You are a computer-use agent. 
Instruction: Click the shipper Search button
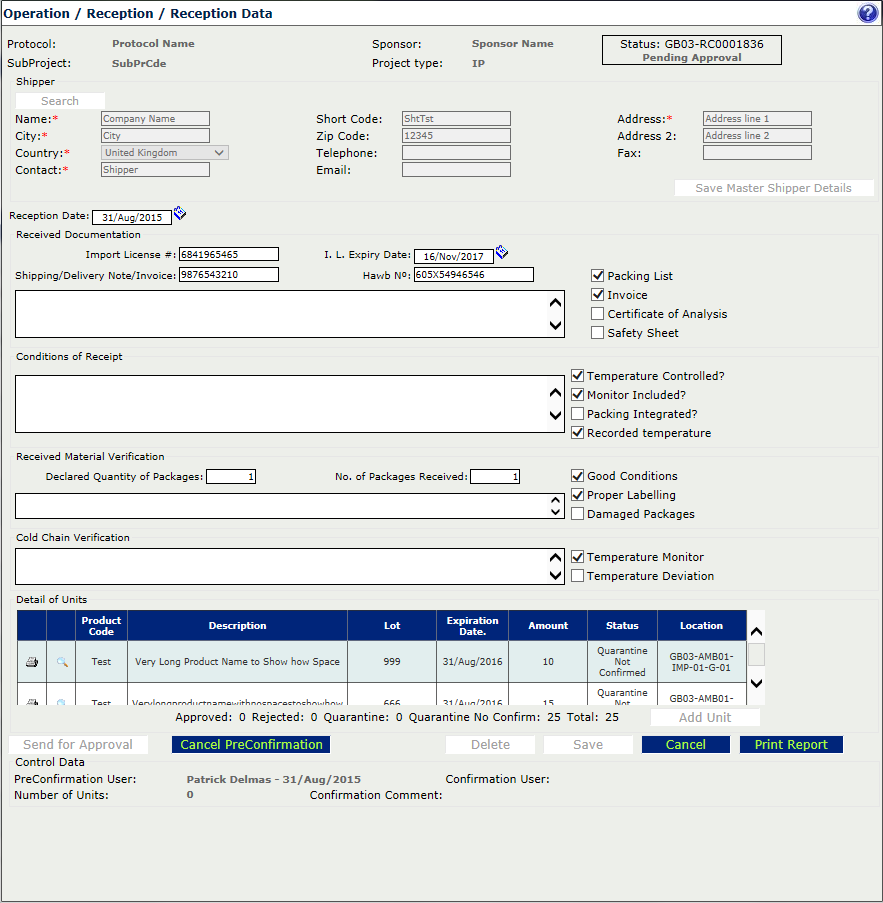(60, 101)
